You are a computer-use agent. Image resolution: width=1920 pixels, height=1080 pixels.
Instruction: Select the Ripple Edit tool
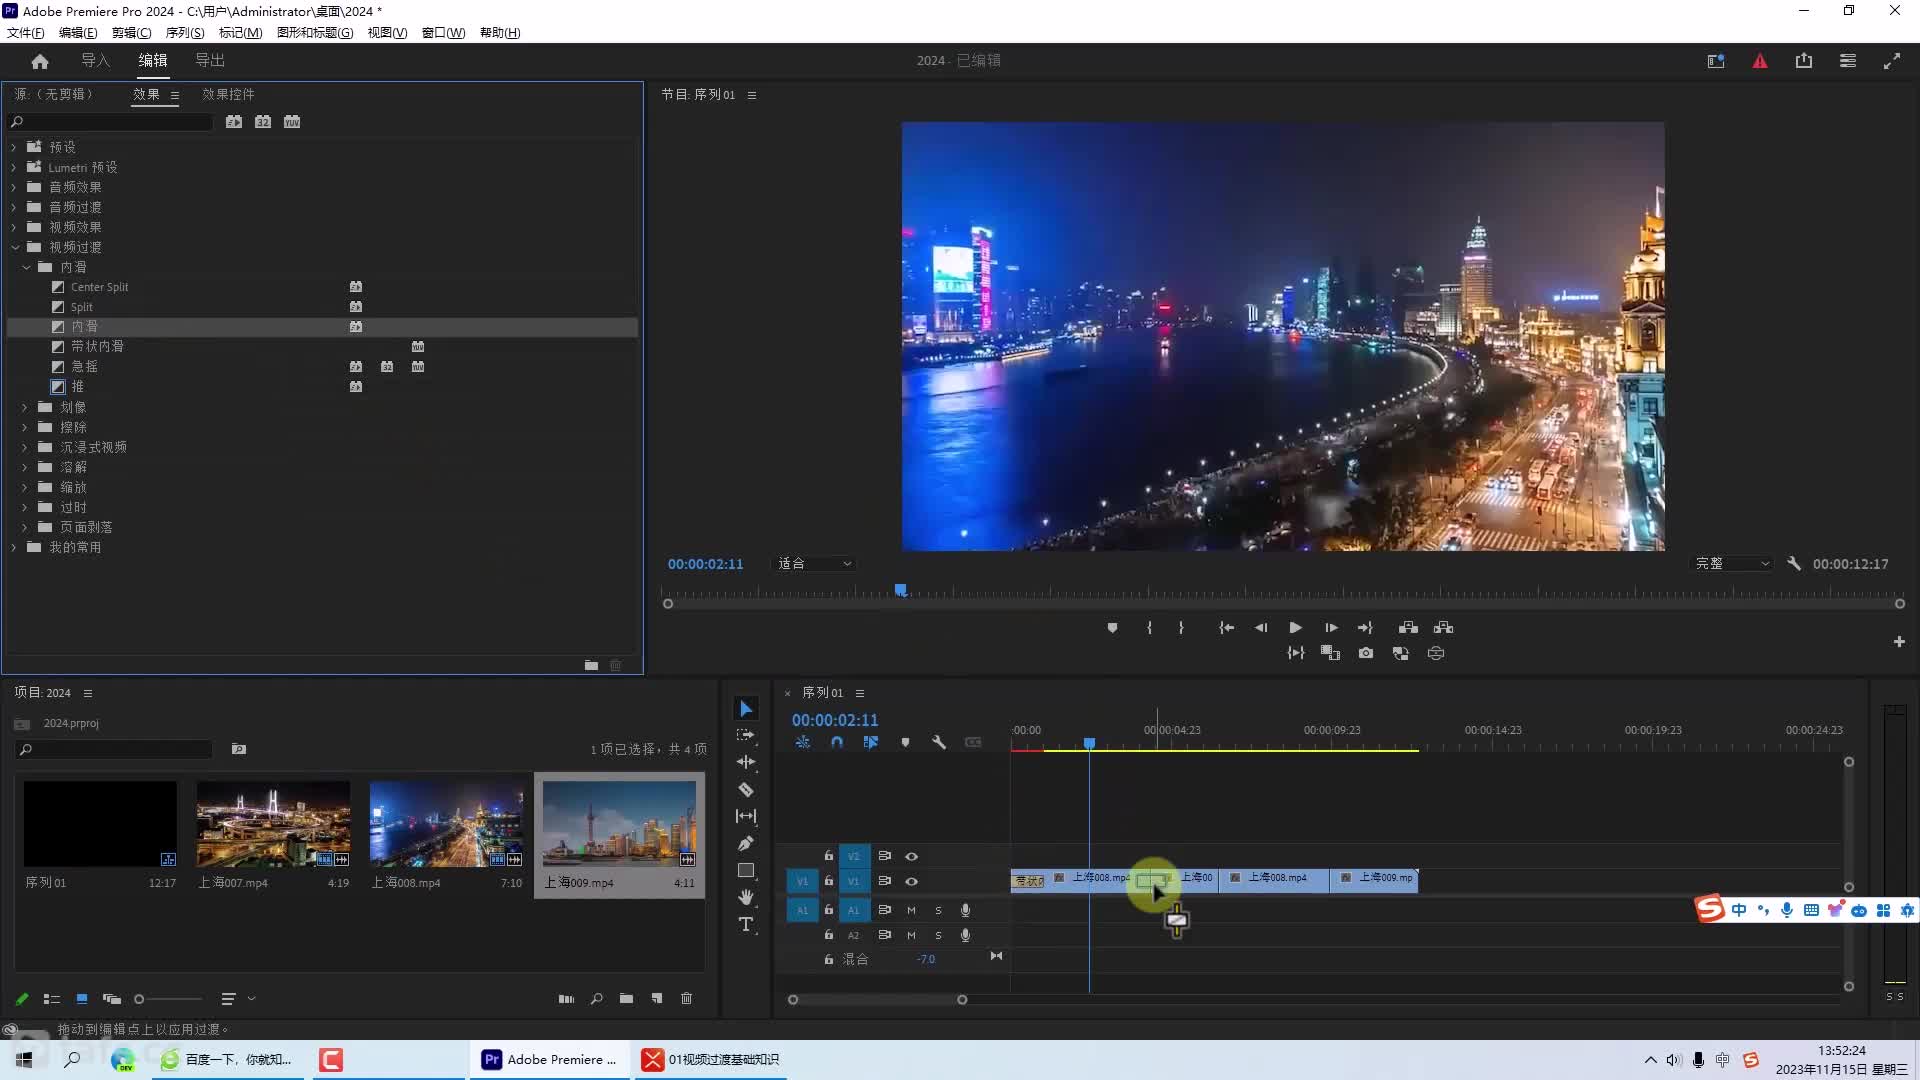pyautogui.click(x=746, y=762)
